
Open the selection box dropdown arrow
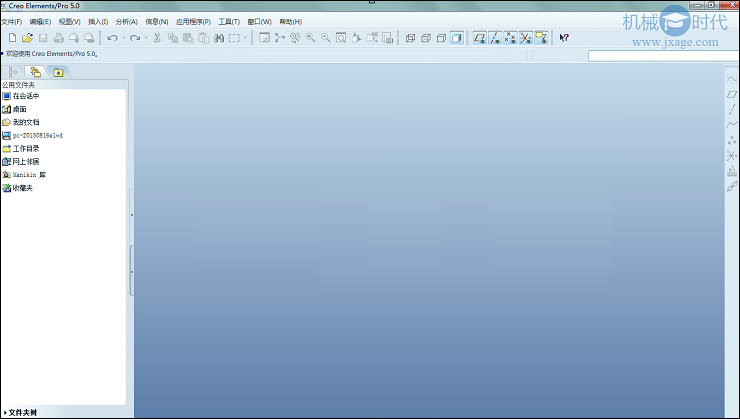(x=245, y=38)
